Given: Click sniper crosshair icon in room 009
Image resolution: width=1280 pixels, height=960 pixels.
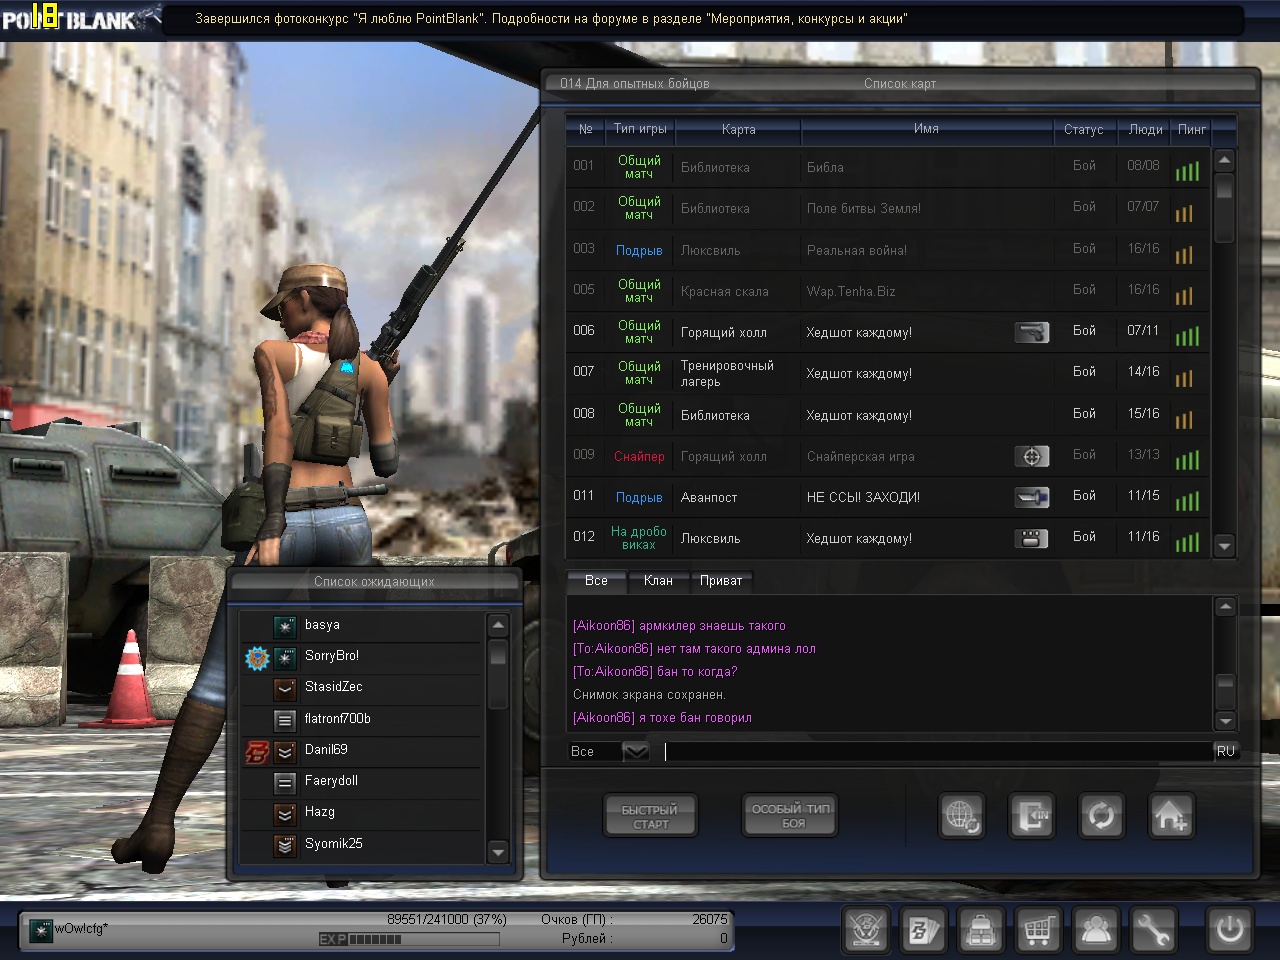Looking at the screenshot, I should coord(1031,456).
